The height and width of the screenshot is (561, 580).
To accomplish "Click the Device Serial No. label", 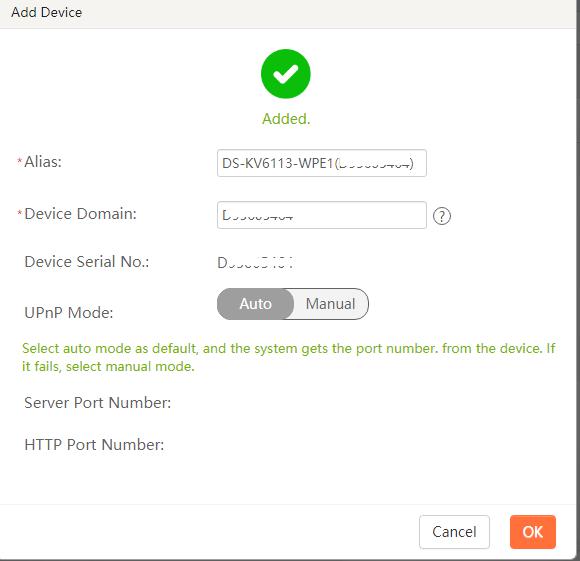I will coord(87,262).
